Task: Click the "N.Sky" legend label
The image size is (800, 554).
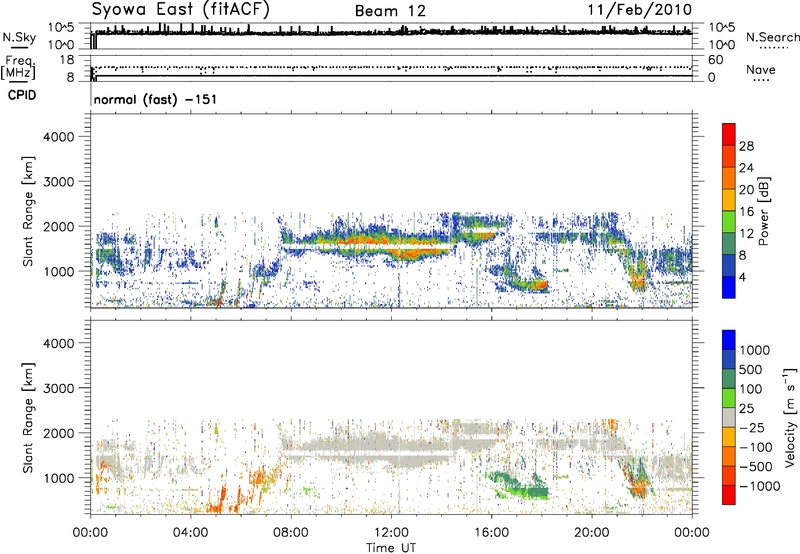Action: pyautogui.click(x=19, y=38)
